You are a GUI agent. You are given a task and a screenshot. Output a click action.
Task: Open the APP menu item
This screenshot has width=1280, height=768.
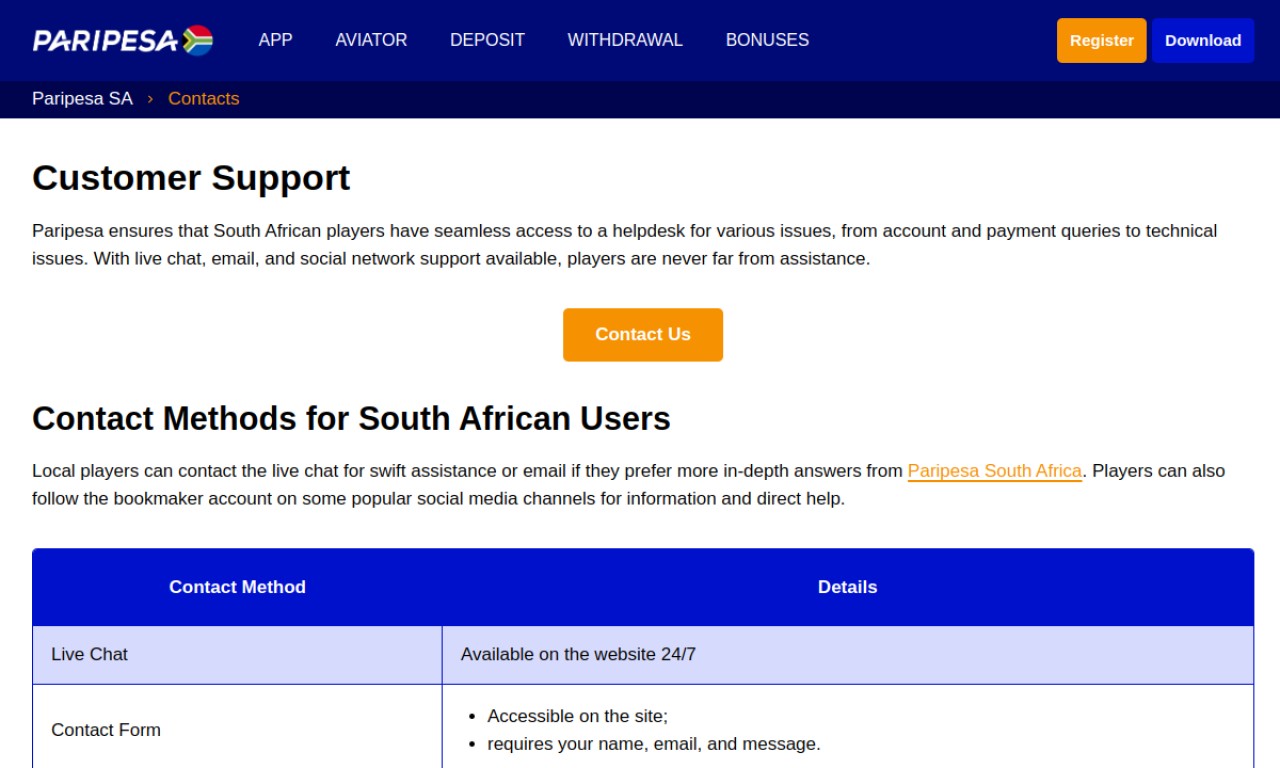click(x=275, y=40)
